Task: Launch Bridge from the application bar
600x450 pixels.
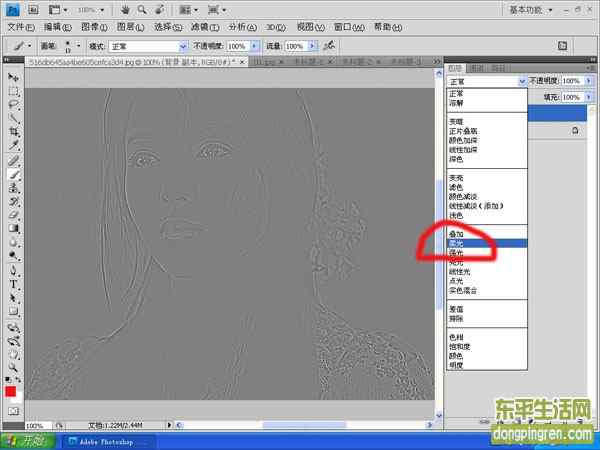Action: [x=34, y=9]
